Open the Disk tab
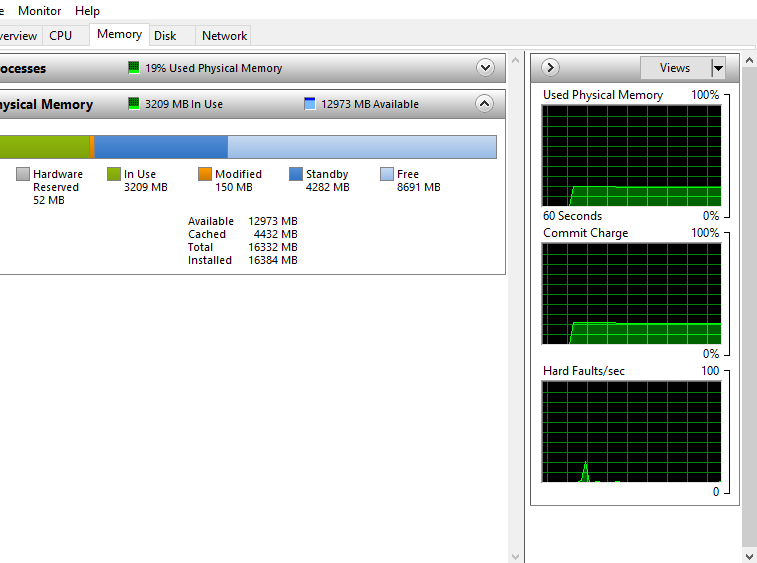This screenshot has width=757, height=563. coord(165,35)
